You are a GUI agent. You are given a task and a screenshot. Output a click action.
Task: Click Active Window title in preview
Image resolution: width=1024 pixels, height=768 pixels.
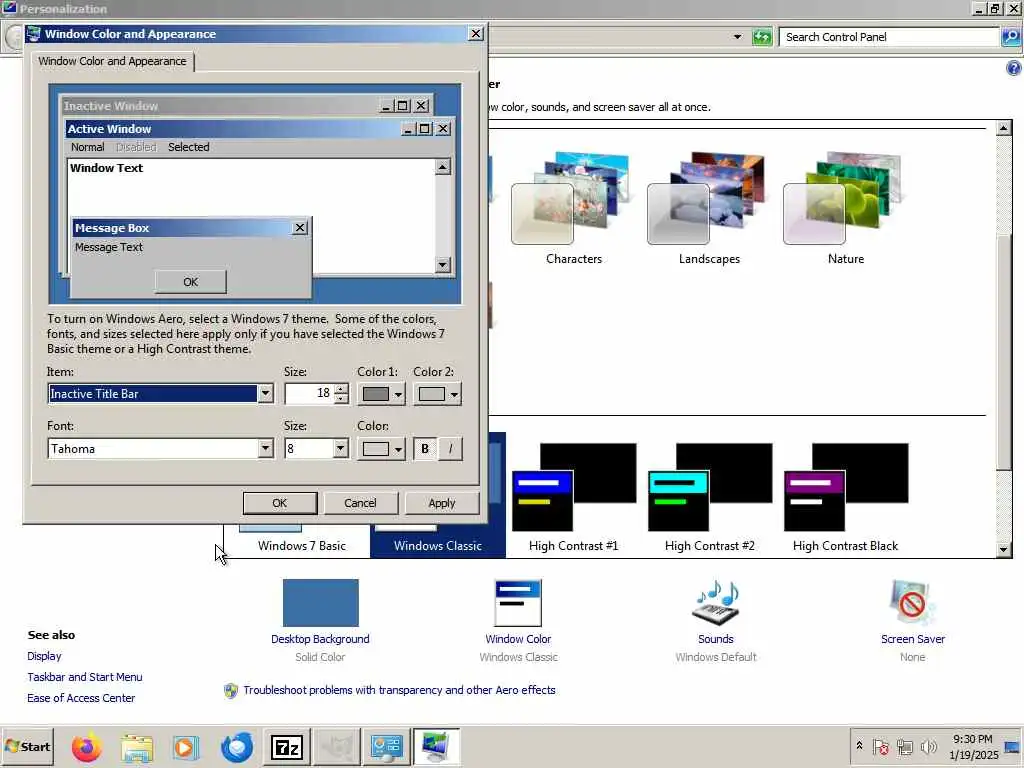tap(109, 129)
